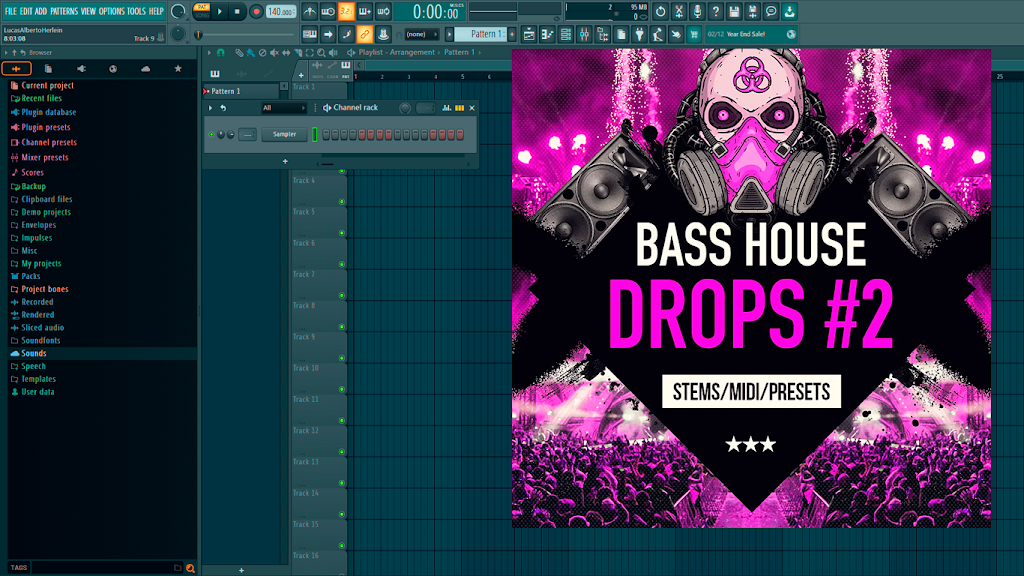
Task: Open the global snap (none) dropdown
Action: 421,34
